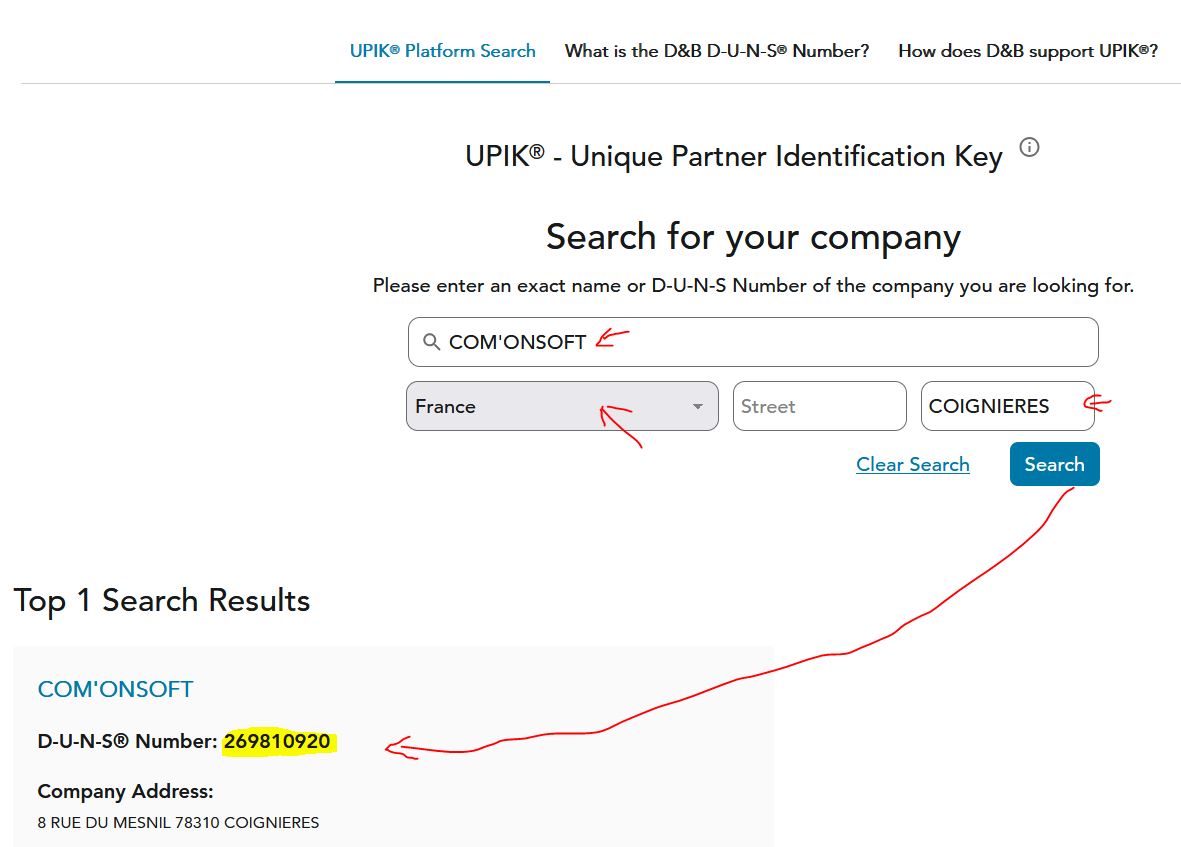Open the France country dropdown
This screenshot has width=1181, height=847.
pos(561,407)
